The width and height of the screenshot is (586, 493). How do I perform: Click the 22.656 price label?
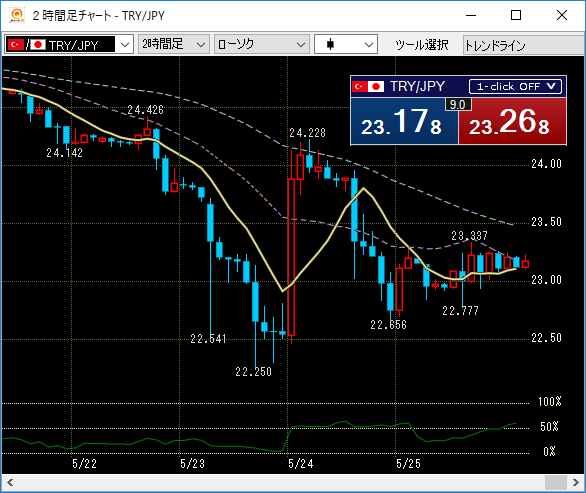pos(388,324)
